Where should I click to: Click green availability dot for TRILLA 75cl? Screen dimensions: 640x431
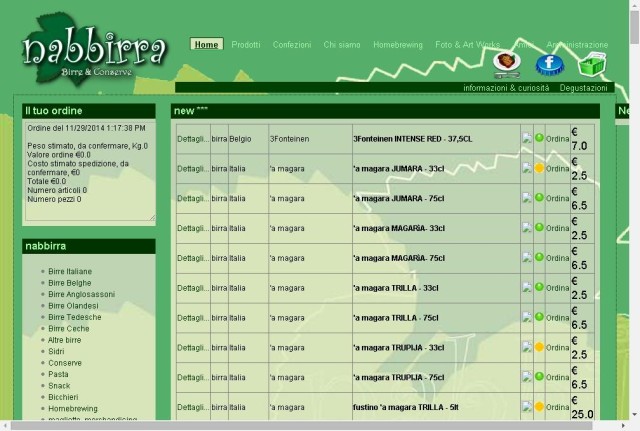539,317
